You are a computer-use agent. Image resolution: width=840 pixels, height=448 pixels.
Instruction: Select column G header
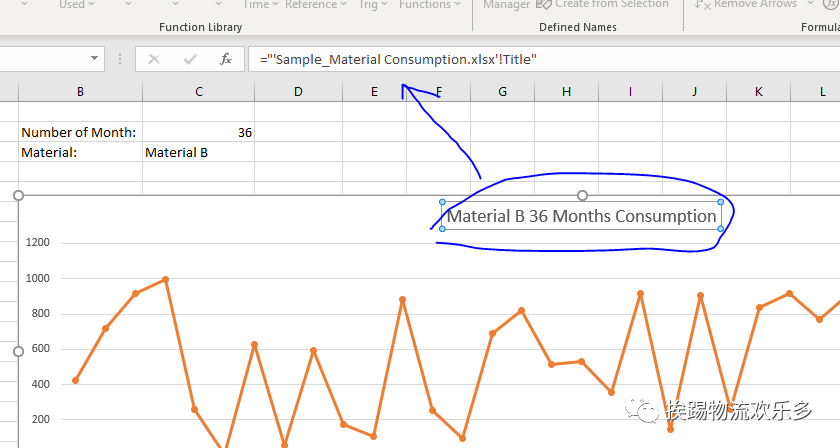[x=502, y=92]
